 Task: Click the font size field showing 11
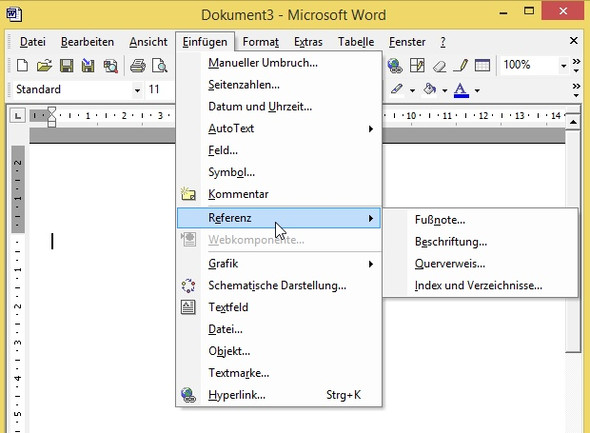point(159,90)
